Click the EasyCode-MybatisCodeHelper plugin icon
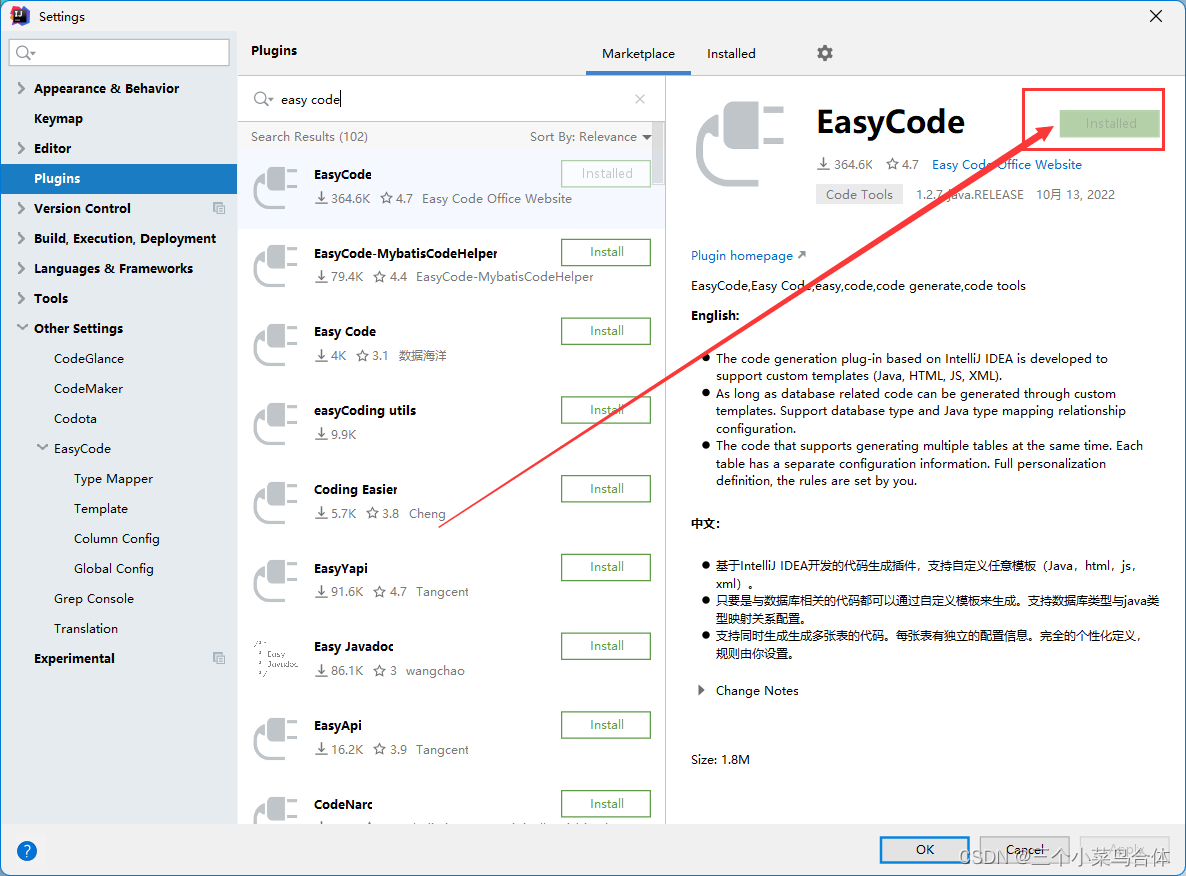The height and width of the screenshot is (876, 1186). coord(276,266)
